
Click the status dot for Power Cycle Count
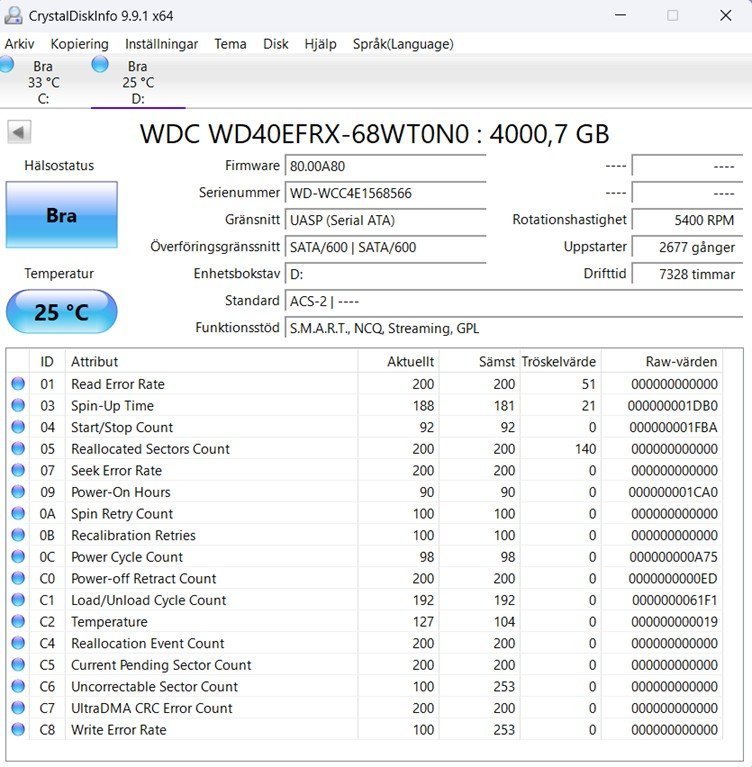(18, 556)
